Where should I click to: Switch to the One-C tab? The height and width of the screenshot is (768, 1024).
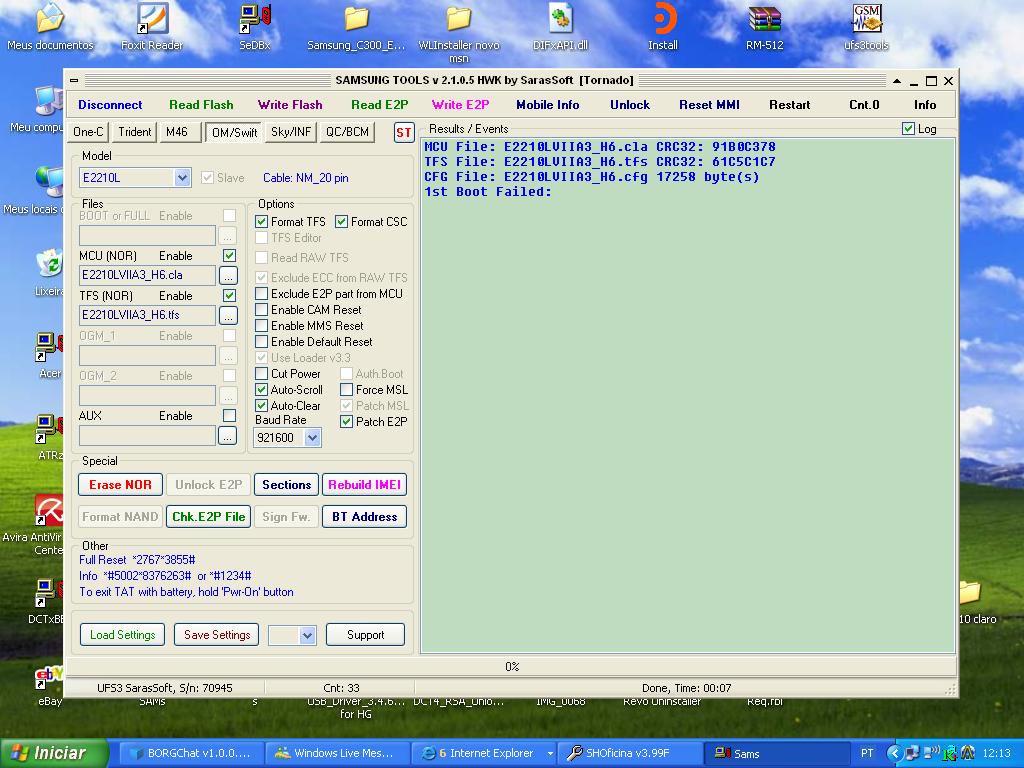point(88,132)
